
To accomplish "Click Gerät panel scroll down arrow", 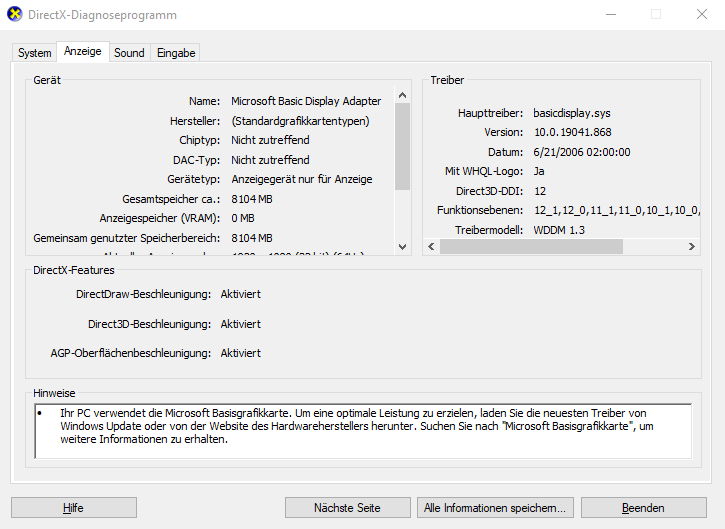I will click(402, 247).
